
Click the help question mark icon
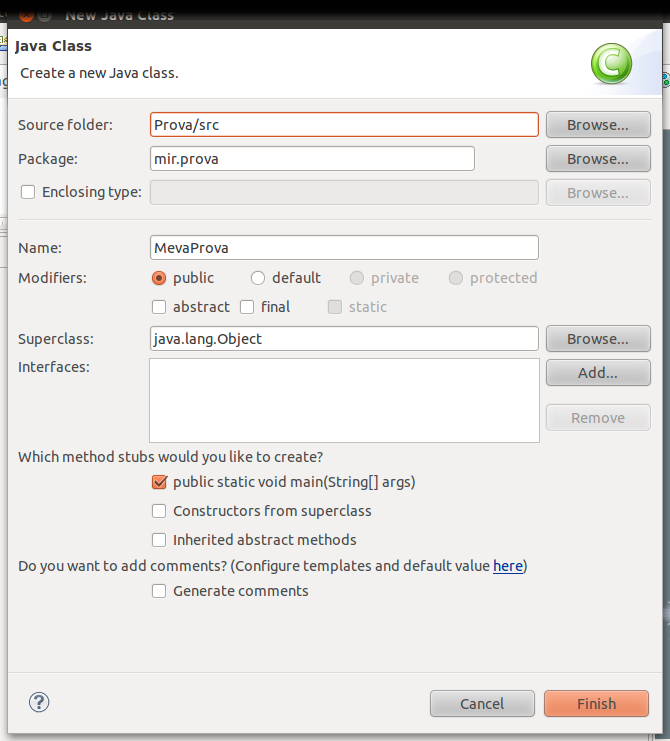pos(40,702)
